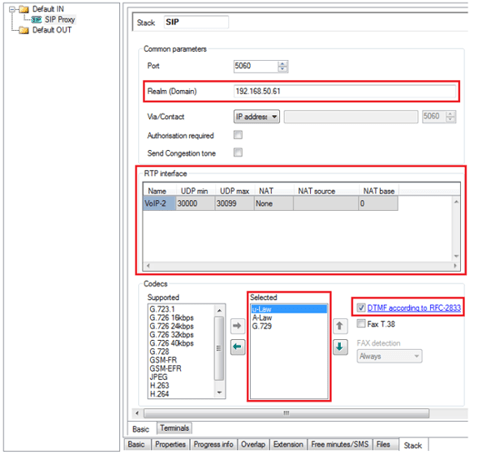This screenshot has height=460, width=500.
Task: Select A-Law in Selected codecs
Action: point(289,318)
